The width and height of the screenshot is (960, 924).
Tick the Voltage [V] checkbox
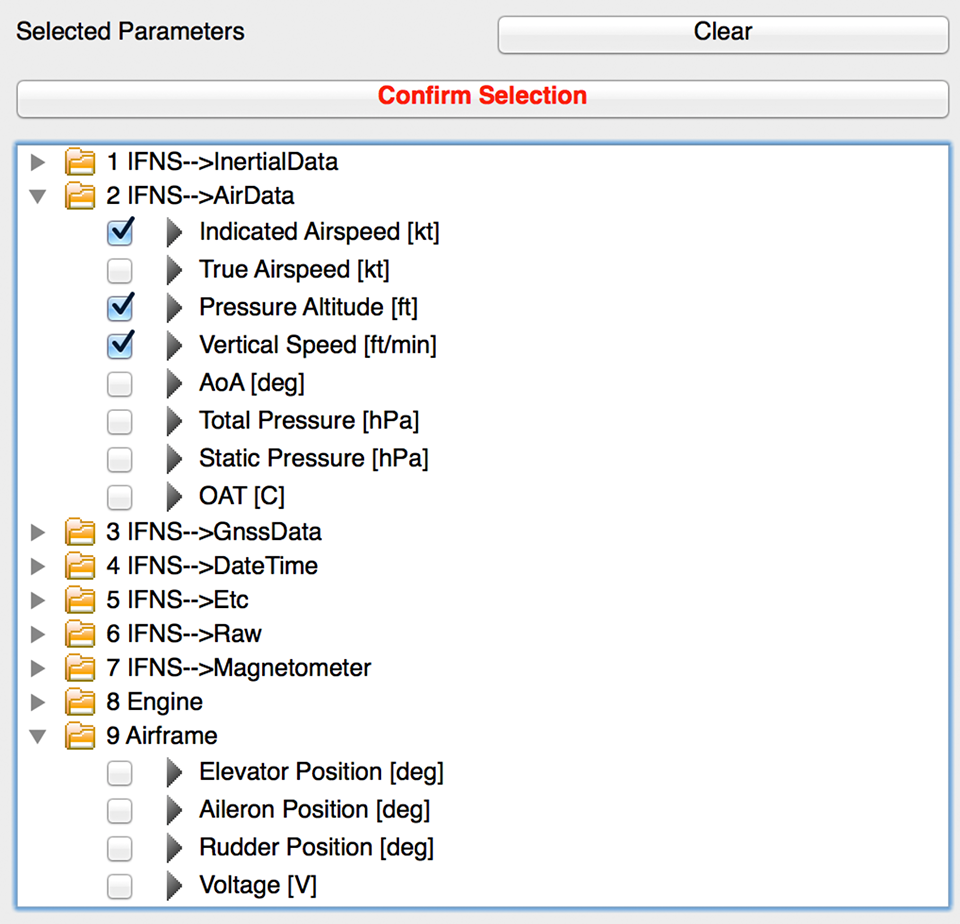tap(120, 885)
